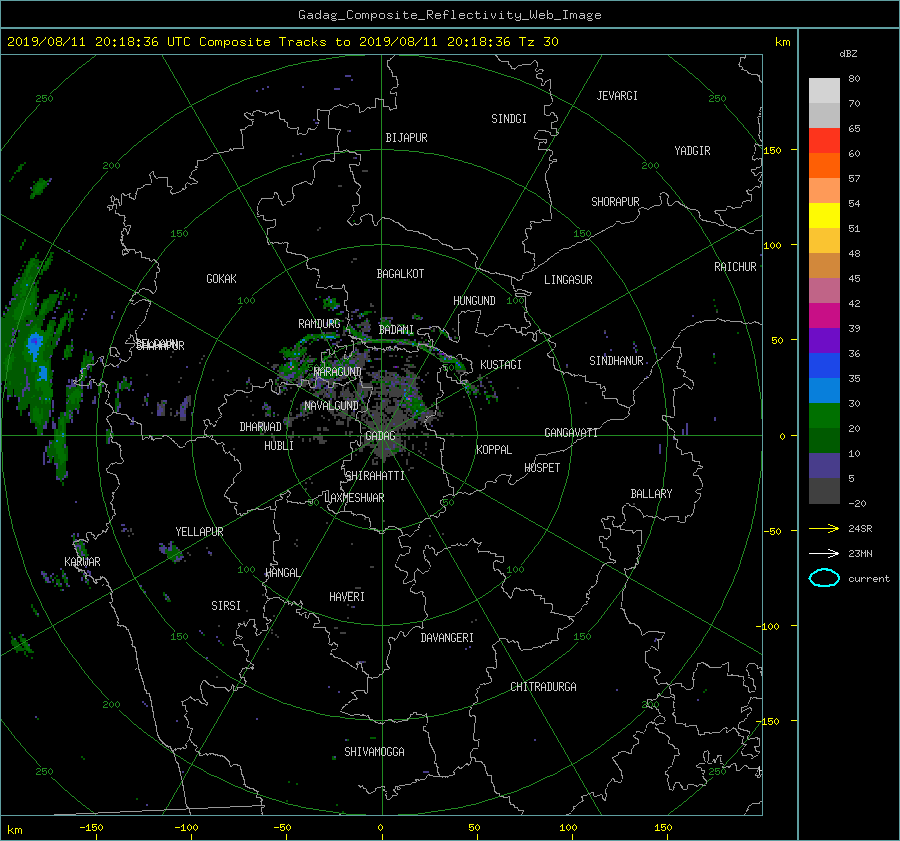Select the magenta 39 dBZ color swatch
The height and width of the screenshot is (841, 900).
pos(824,316)
